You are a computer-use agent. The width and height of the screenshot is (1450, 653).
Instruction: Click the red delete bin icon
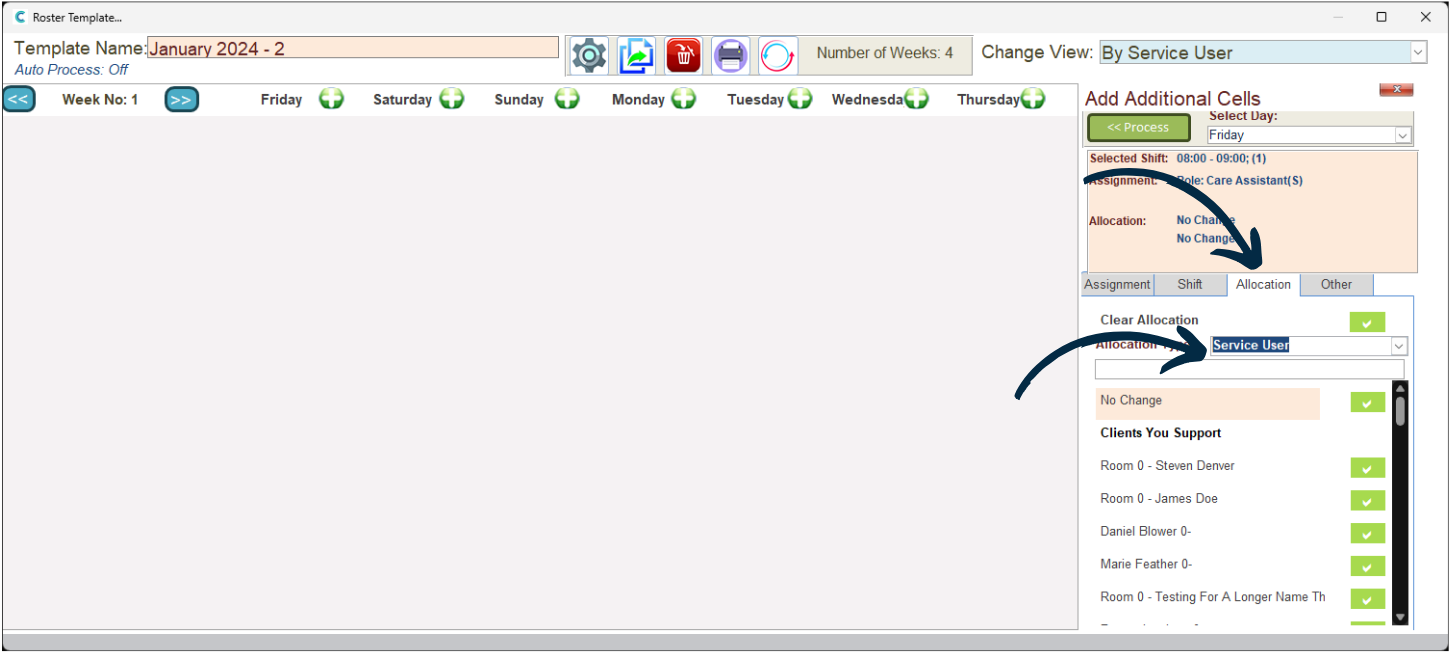pyautogui.click(x=683, y=55)
